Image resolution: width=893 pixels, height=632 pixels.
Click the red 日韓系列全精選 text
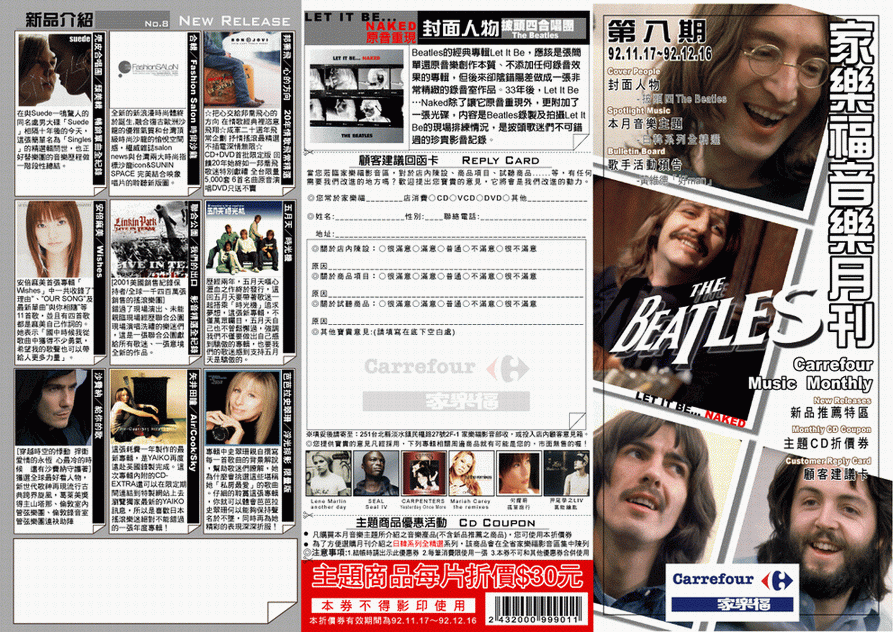coord(419,544)
